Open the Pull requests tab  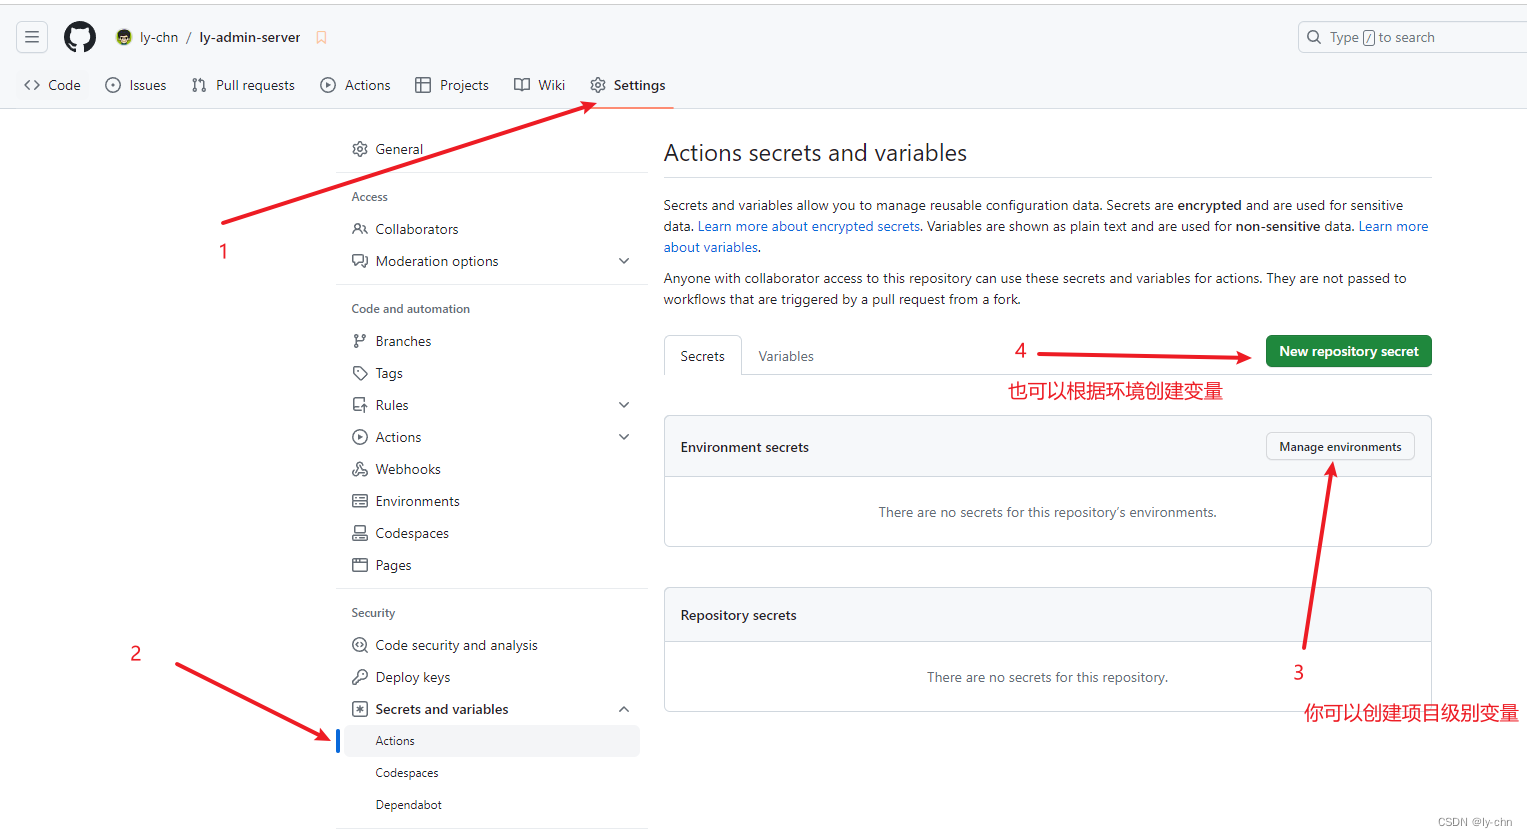243,85
